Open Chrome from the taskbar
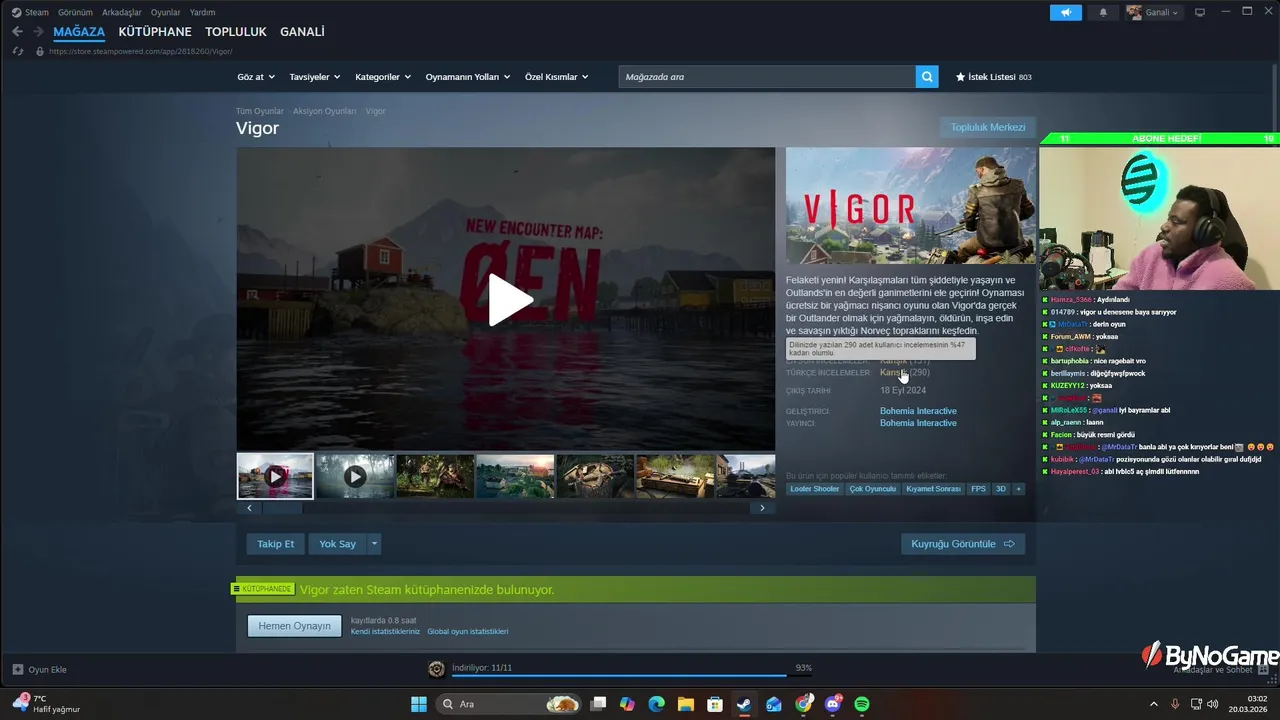The width and height of the screenshot is (1280, 720). 804,704
